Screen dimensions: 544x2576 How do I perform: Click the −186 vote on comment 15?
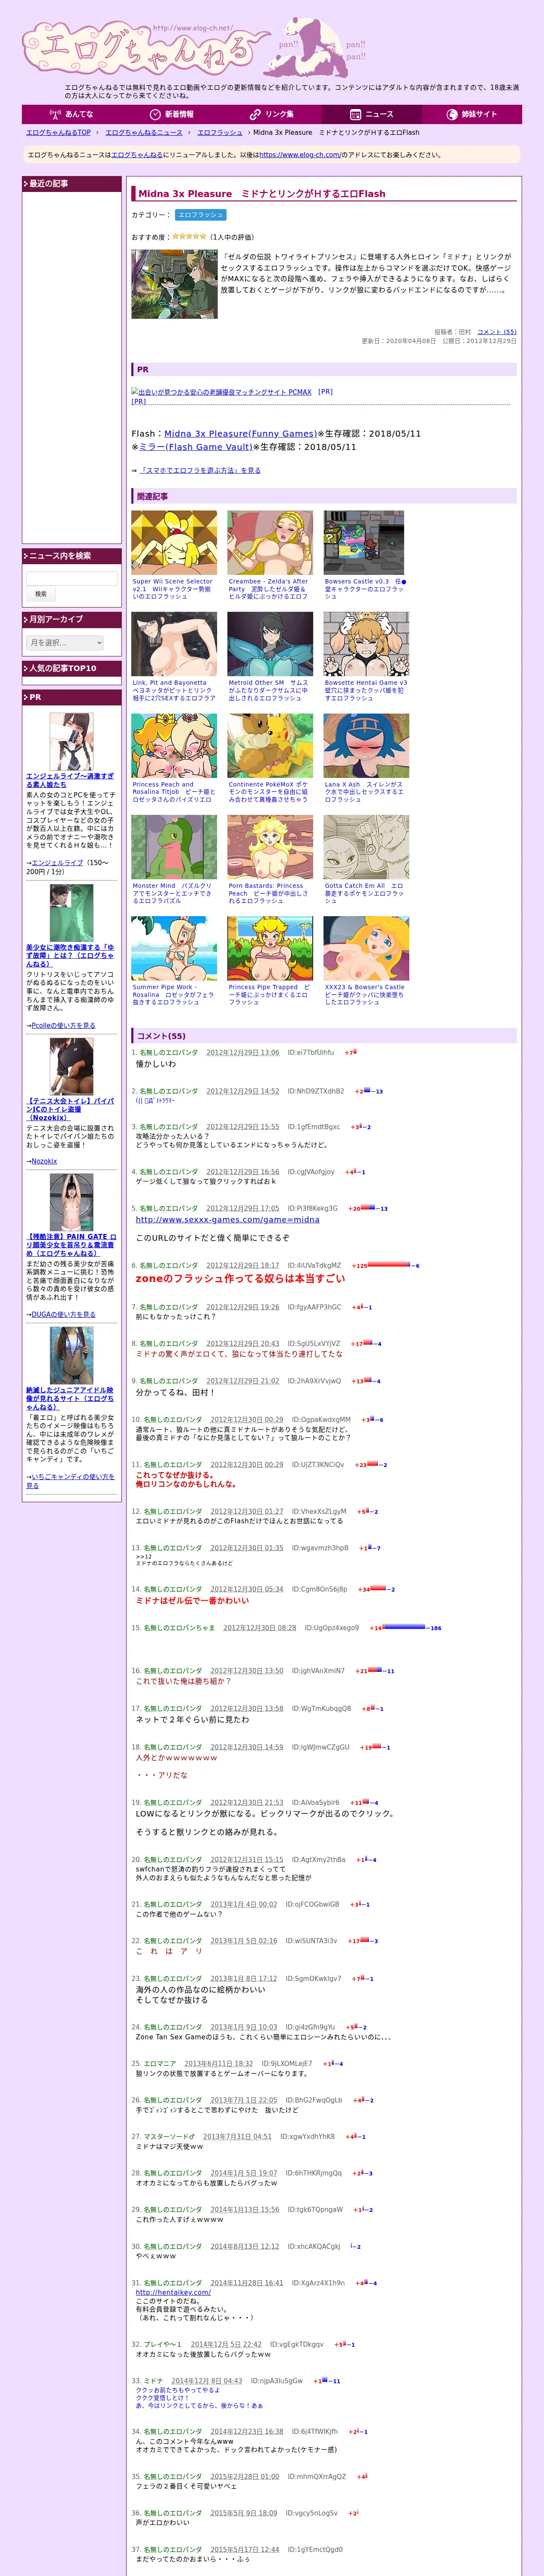point(434,1628)
